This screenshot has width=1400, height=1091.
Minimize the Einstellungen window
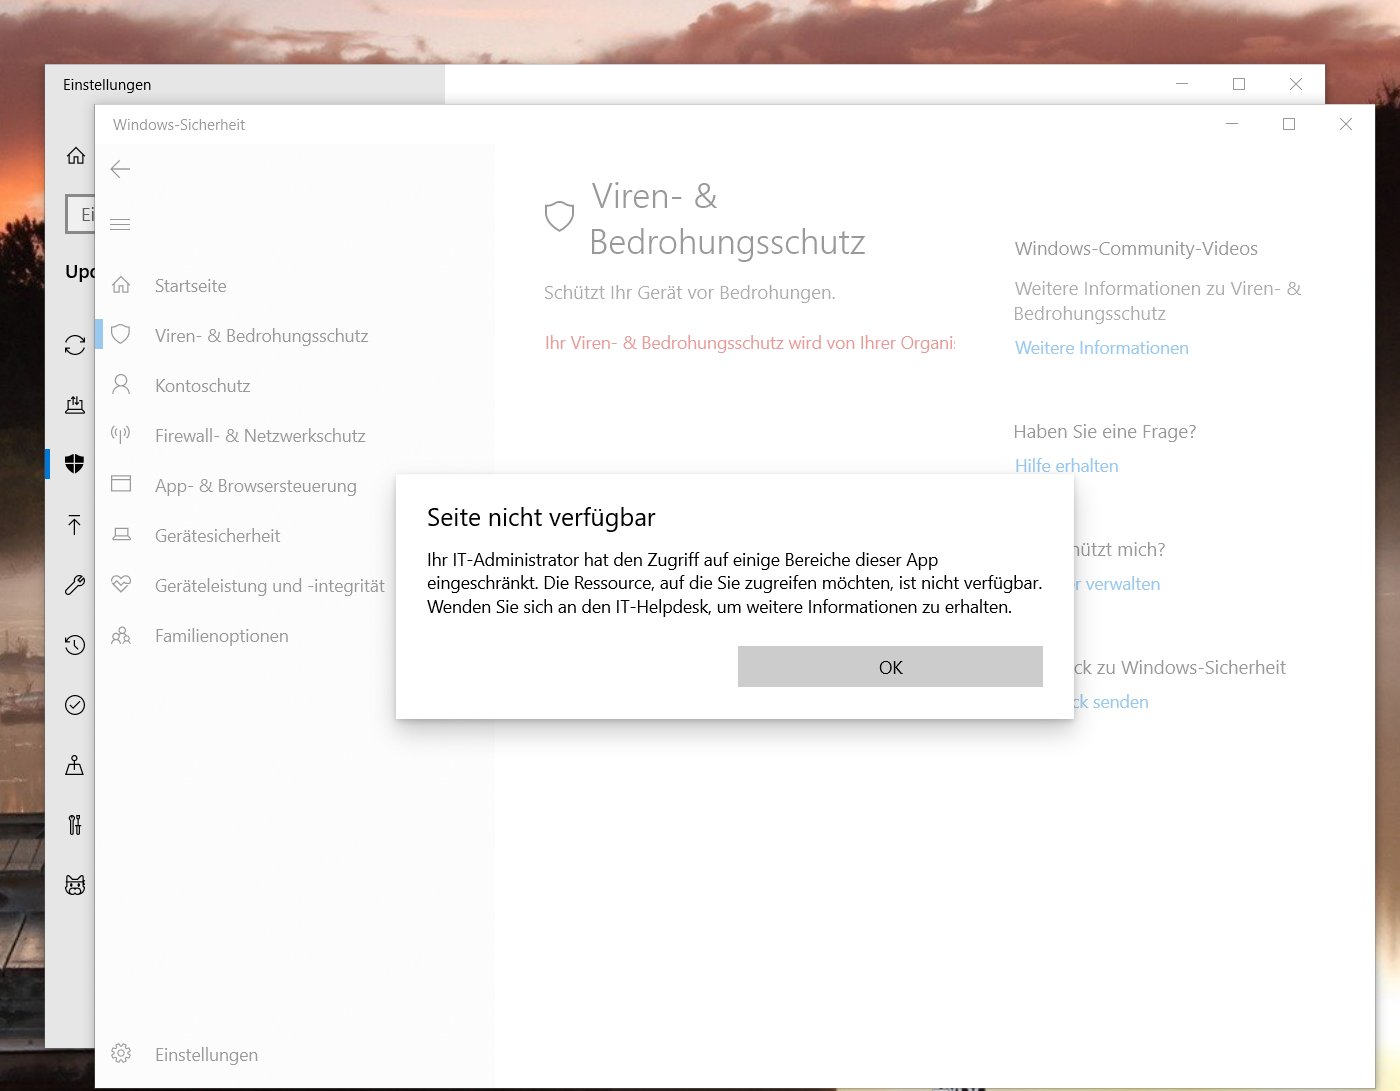point(1182,84)
